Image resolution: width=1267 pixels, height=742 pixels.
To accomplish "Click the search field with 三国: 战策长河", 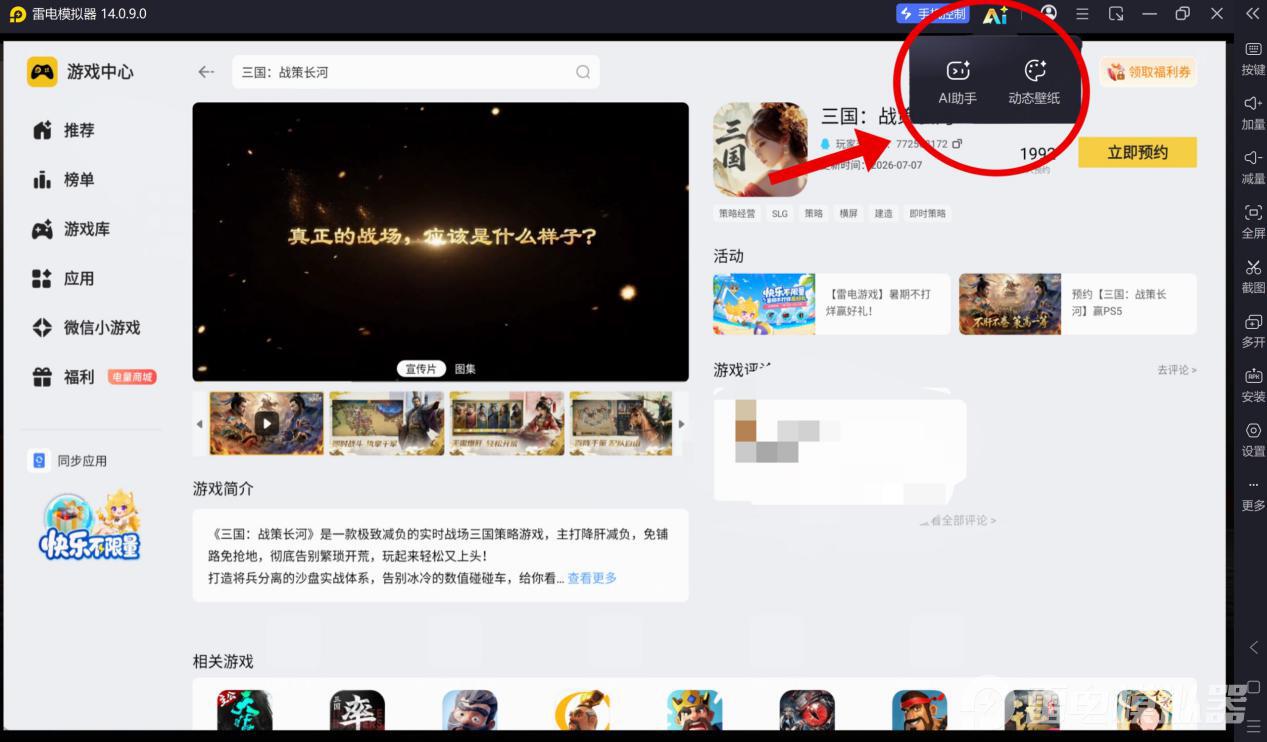I will coord(416,72).
